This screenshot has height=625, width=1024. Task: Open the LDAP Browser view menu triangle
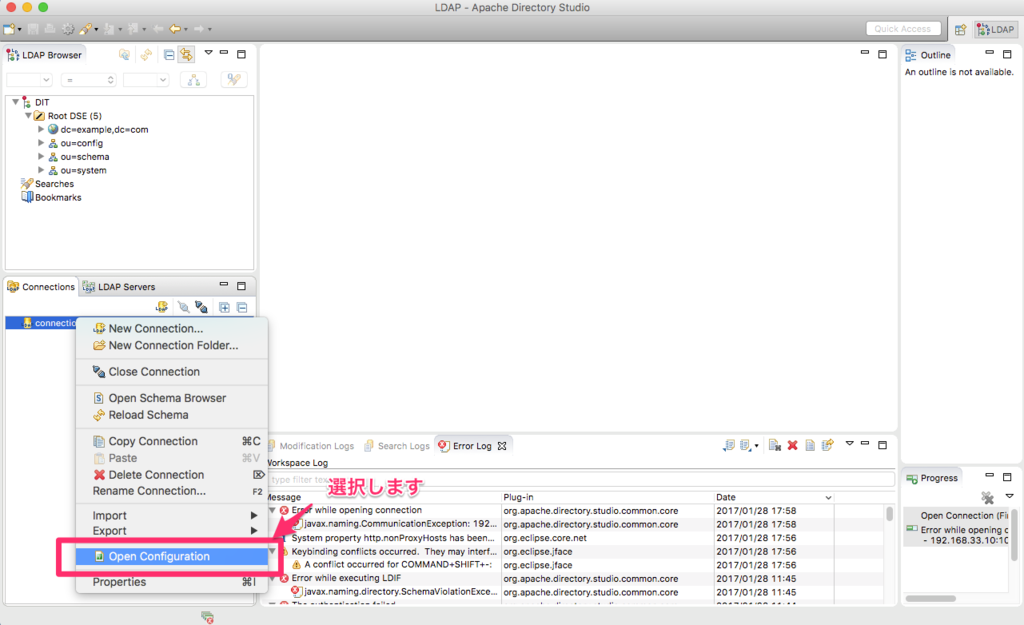pos(208,53)
